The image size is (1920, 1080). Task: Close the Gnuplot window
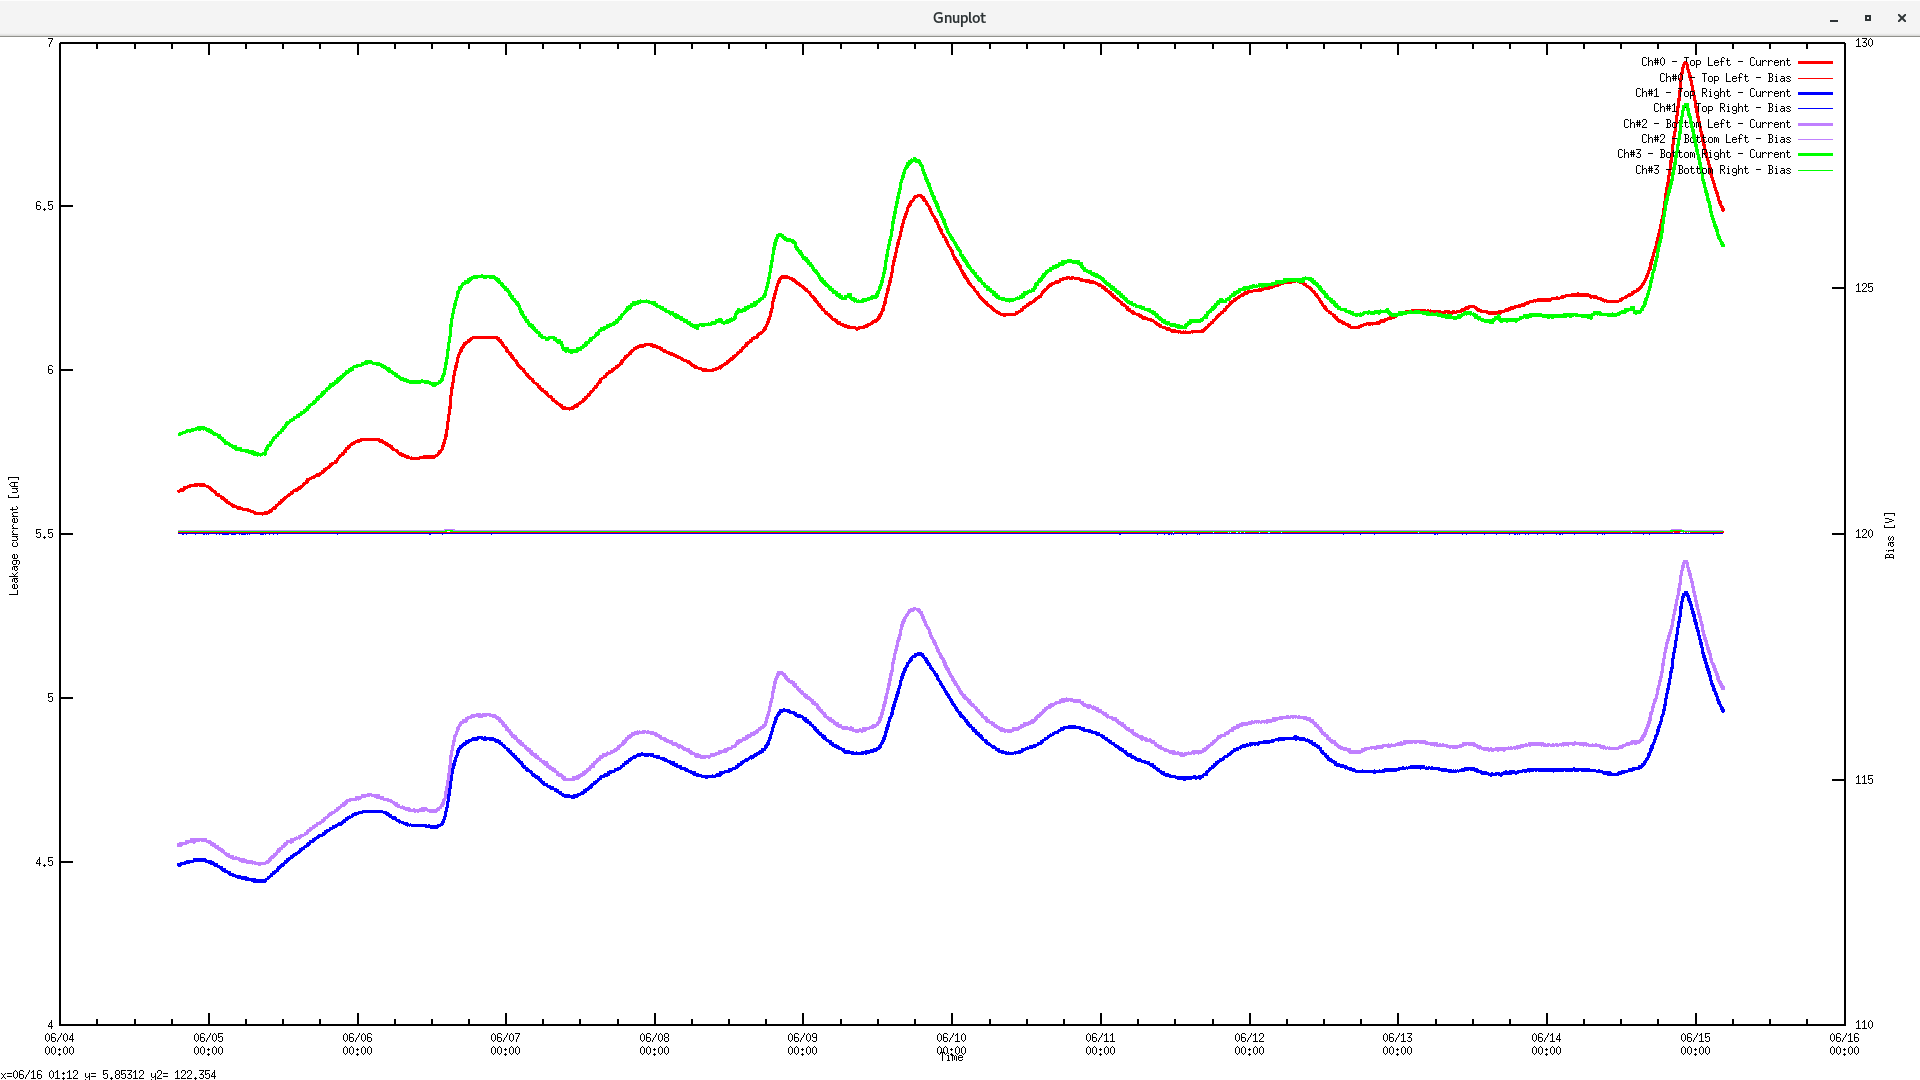1901,18
